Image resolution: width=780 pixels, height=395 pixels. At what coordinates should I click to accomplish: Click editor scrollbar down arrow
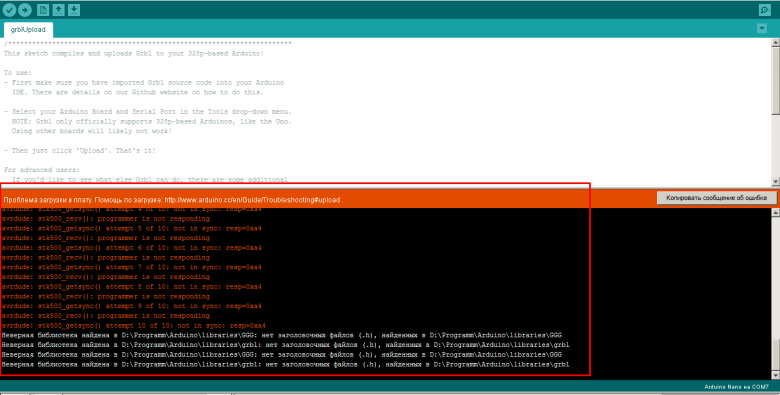click(776, 182)
